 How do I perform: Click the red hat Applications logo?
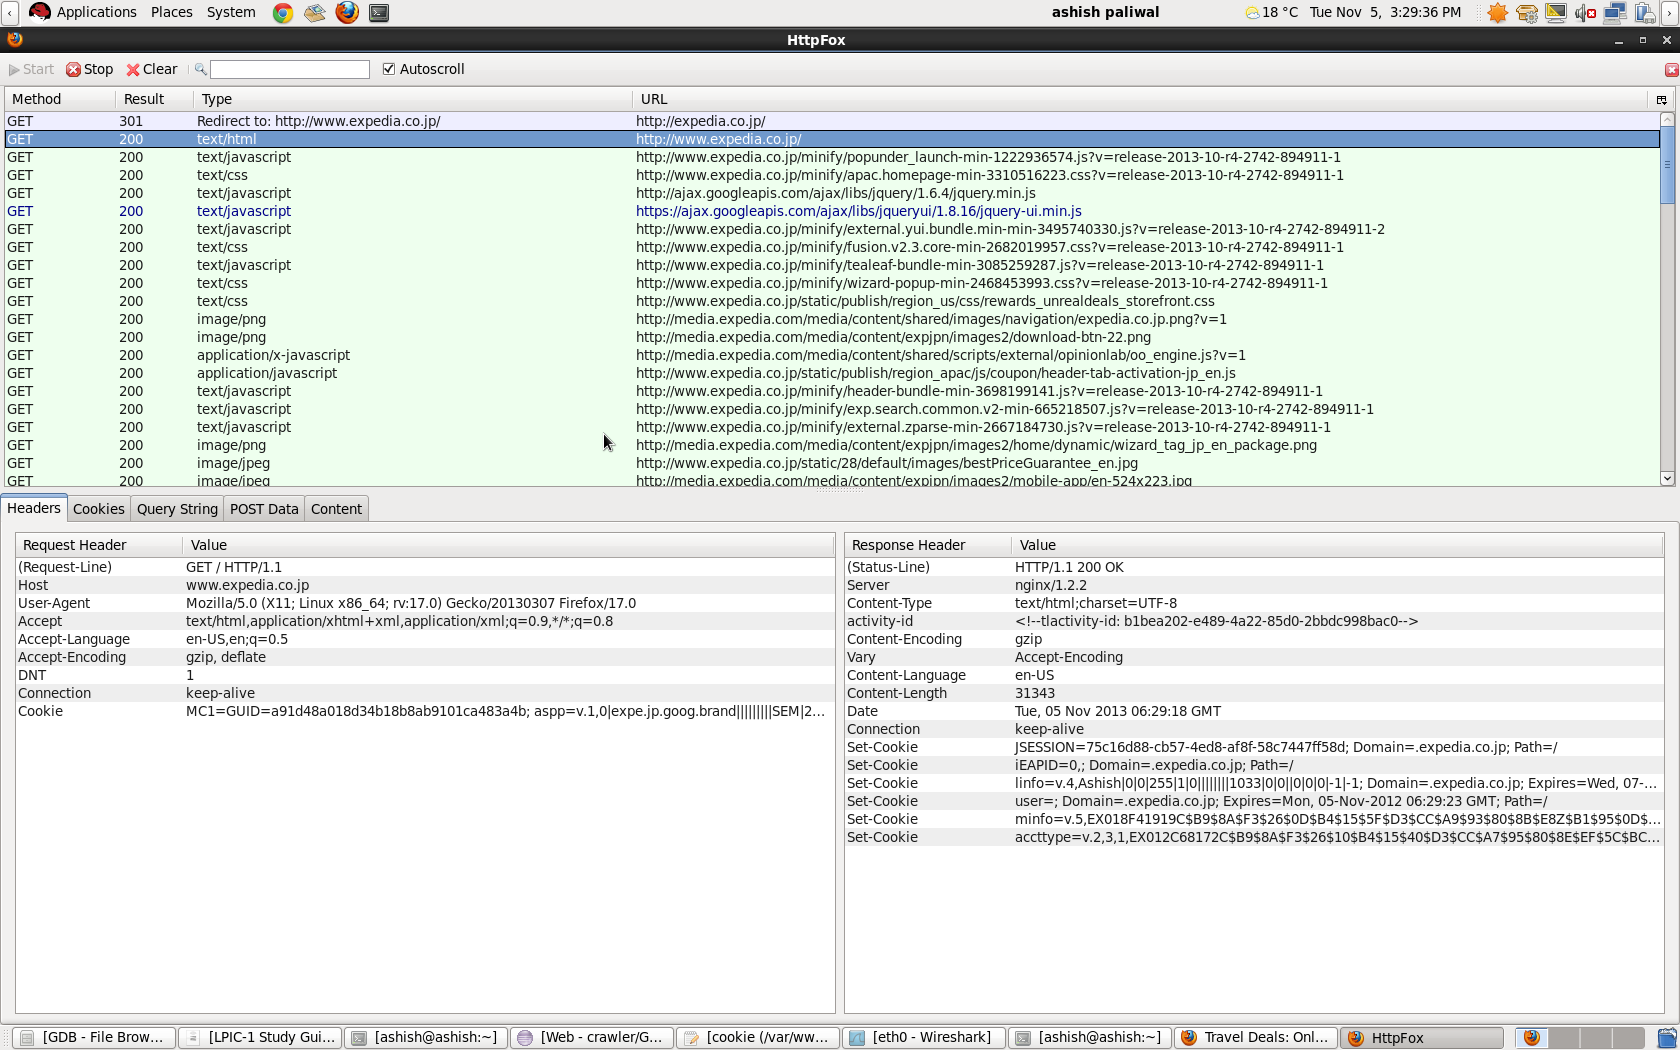click(40, 12)
